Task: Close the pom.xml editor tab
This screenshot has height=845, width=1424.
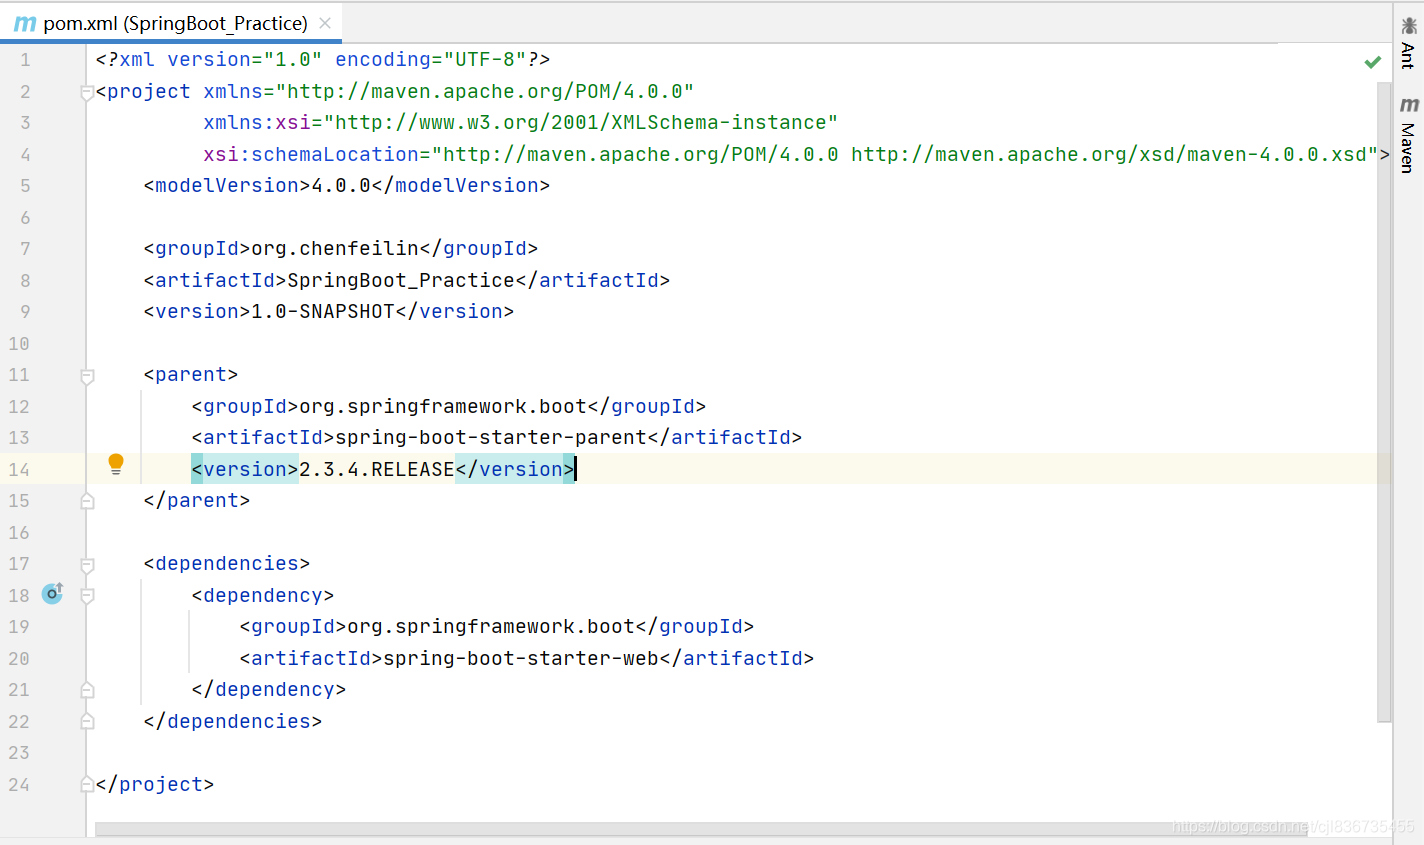Action: pyautogui.click(x=325, y=23)
